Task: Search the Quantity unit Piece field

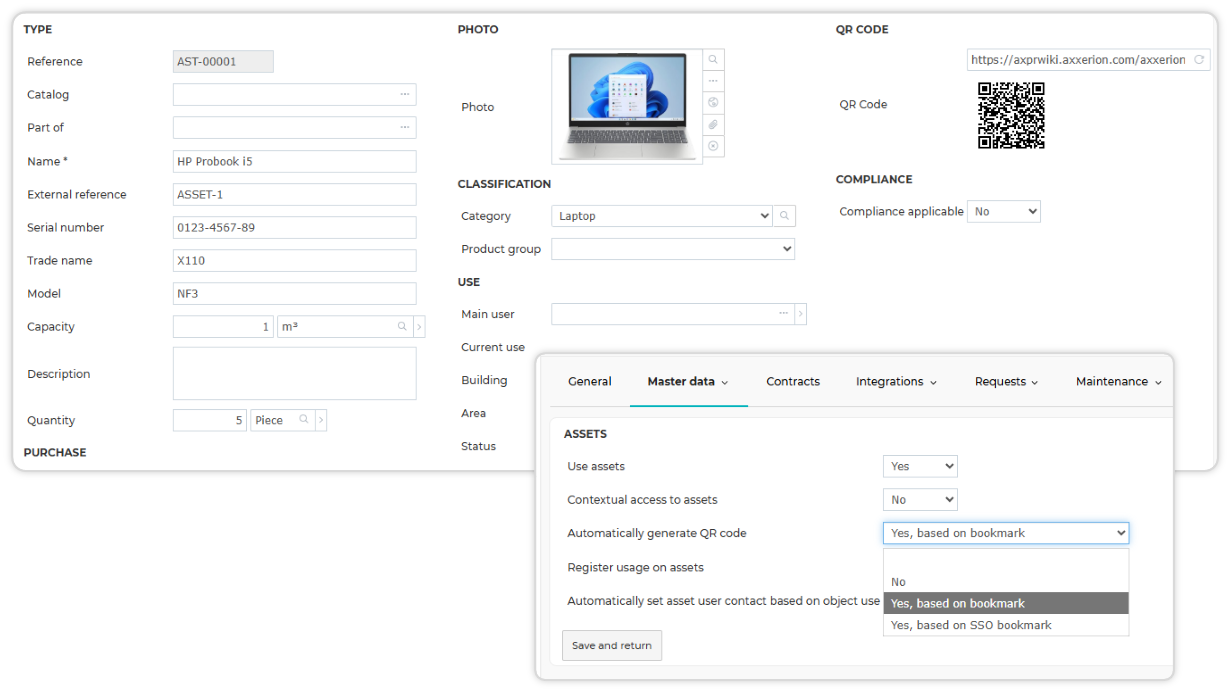Action: click(x=304, y=420)
